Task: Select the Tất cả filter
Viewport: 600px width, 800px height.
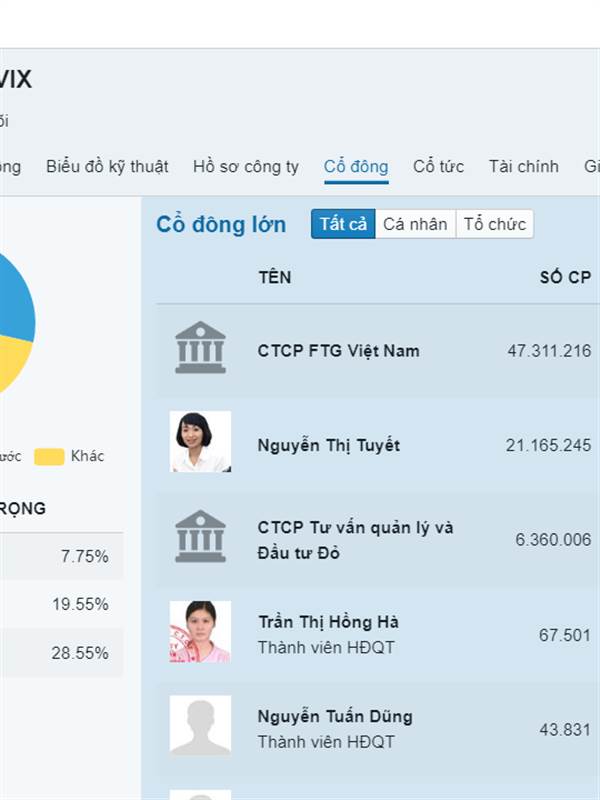Action: coord(343,224)
